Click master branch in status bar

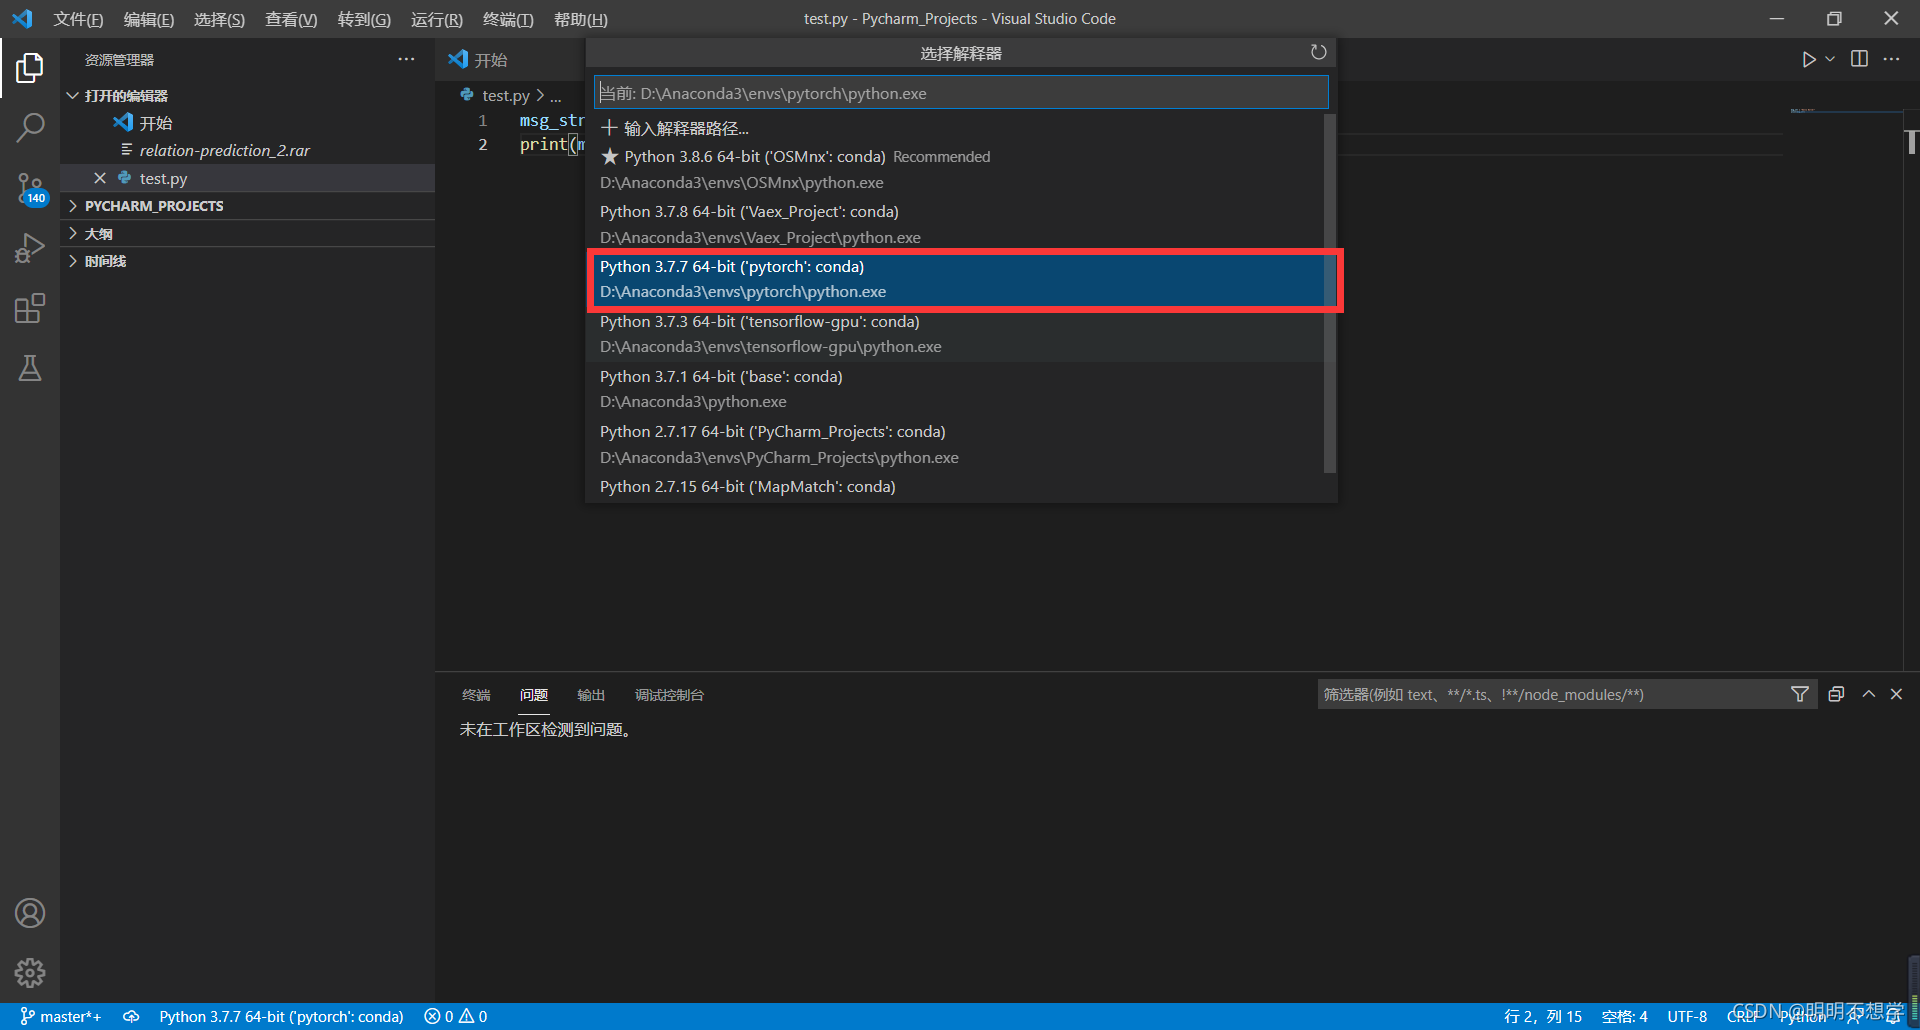pyautogui.click(x=61, y=1016)
